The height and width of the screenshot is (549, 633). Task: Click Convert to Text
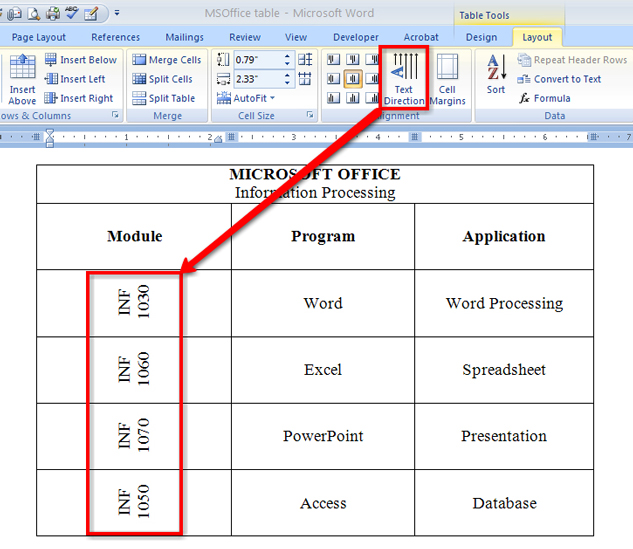(x=559, y=79)
